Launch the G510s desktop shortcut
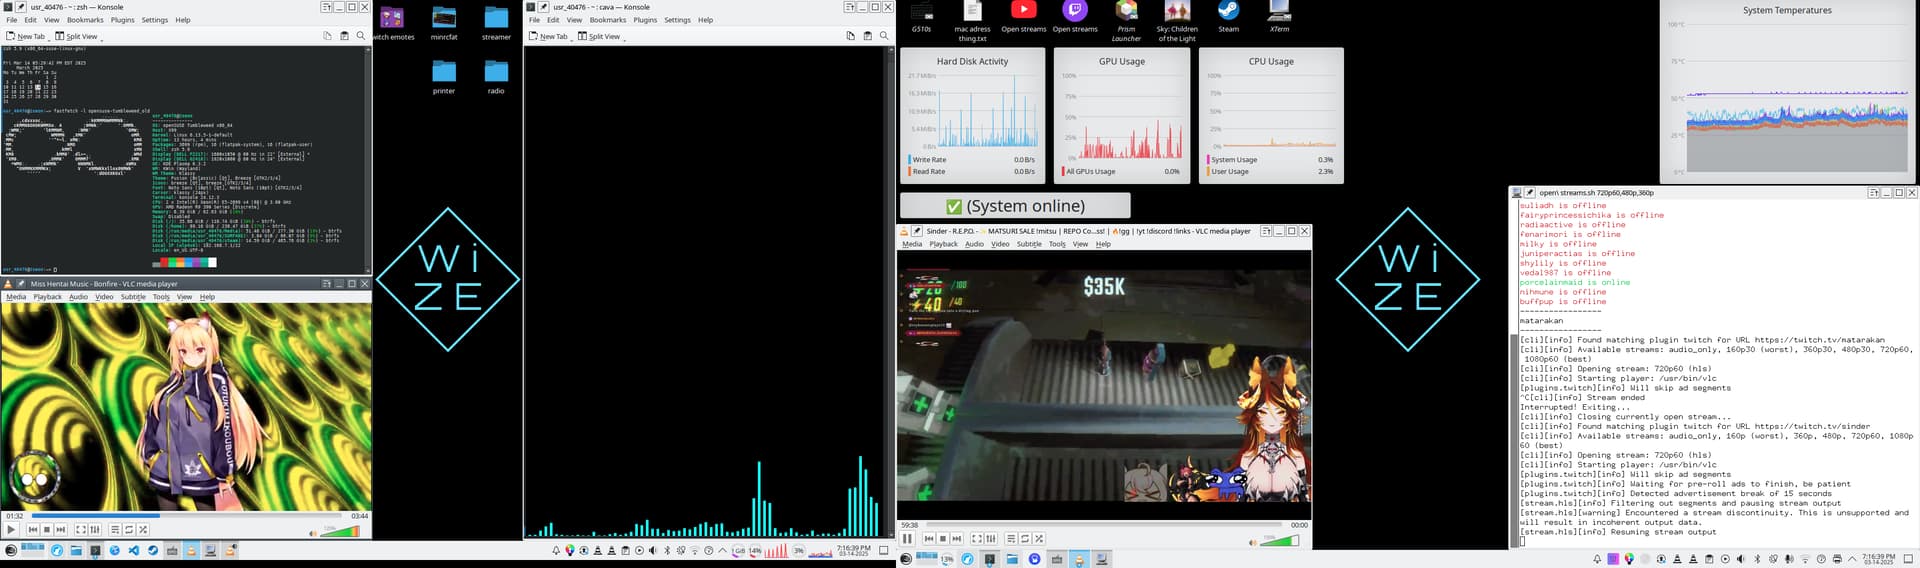Image resolution: width=1920 pixels, height=568 pixels. click(921, 17)
